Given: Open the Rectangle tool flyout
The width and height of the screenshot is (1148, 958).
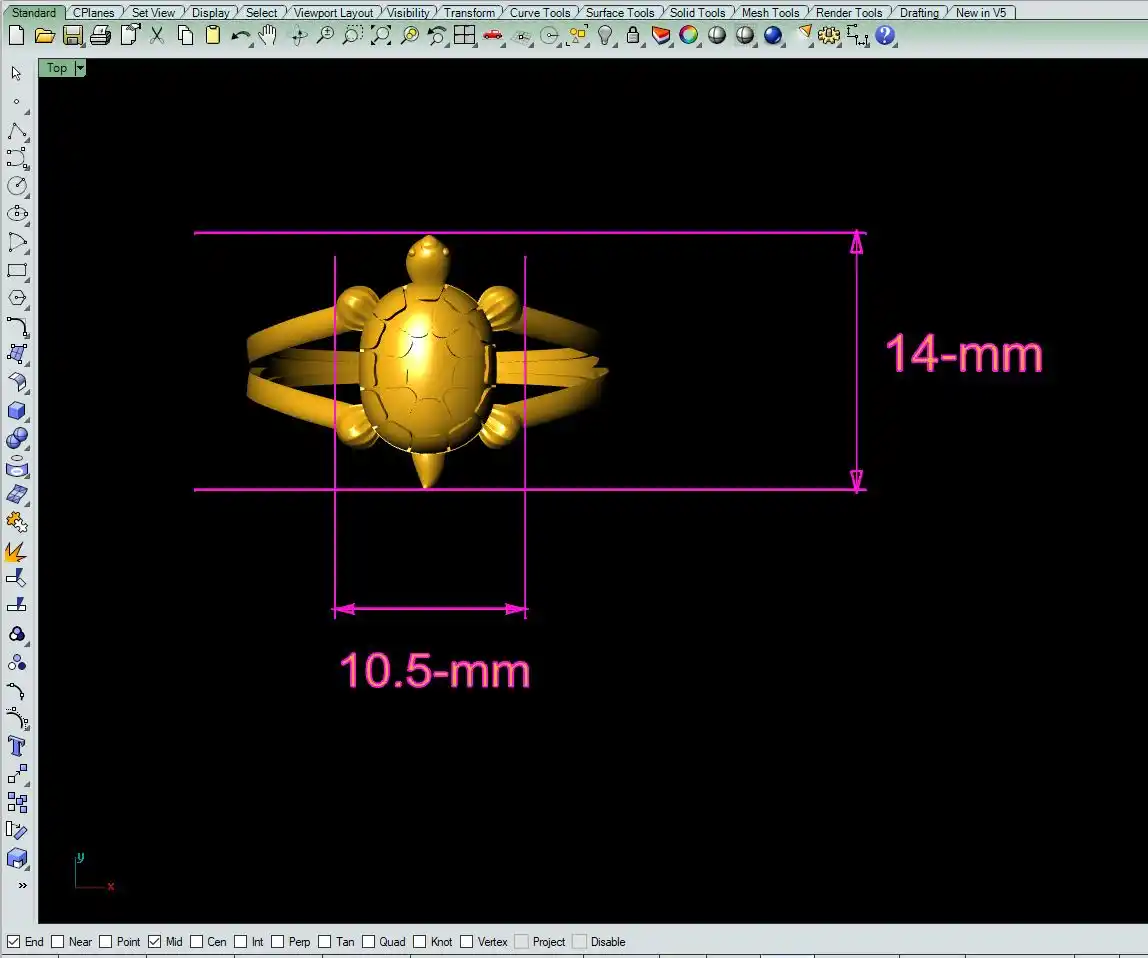Looking at the screenshot, I should pyautogui.click(x=17, y=270).
